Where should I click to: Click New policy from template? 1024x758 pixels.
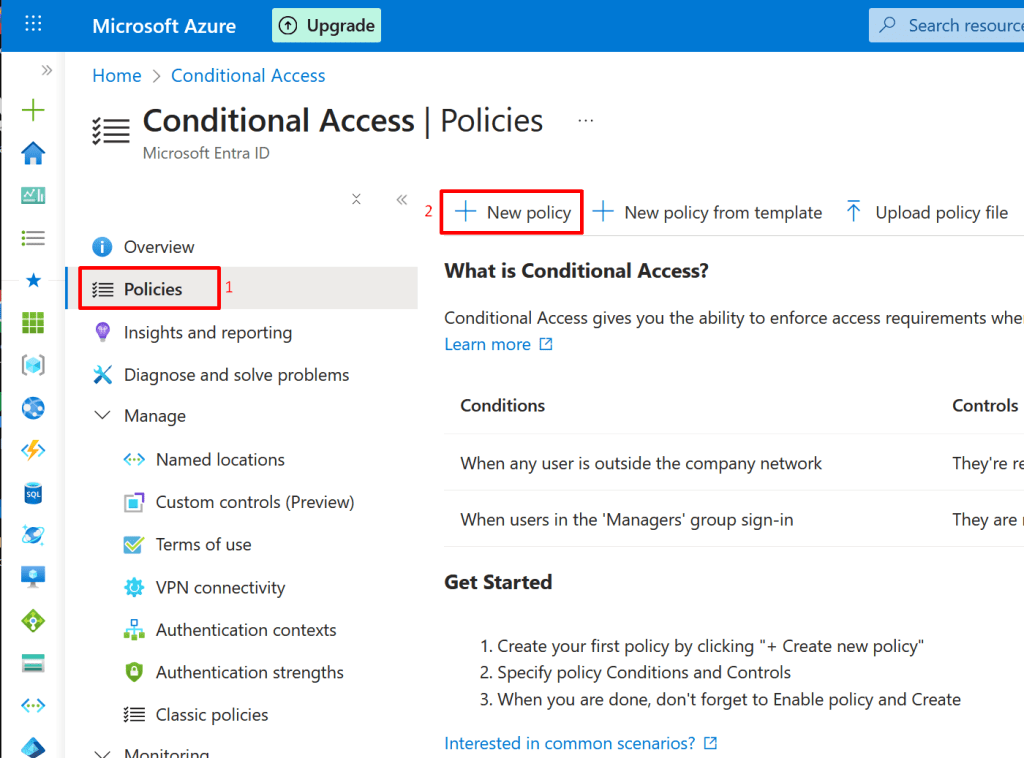708,212
